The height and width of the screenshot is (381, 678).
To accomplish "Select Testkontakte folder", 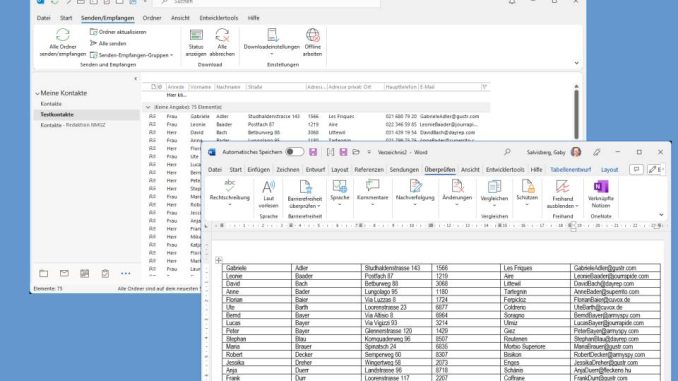I will pos(86,115).
